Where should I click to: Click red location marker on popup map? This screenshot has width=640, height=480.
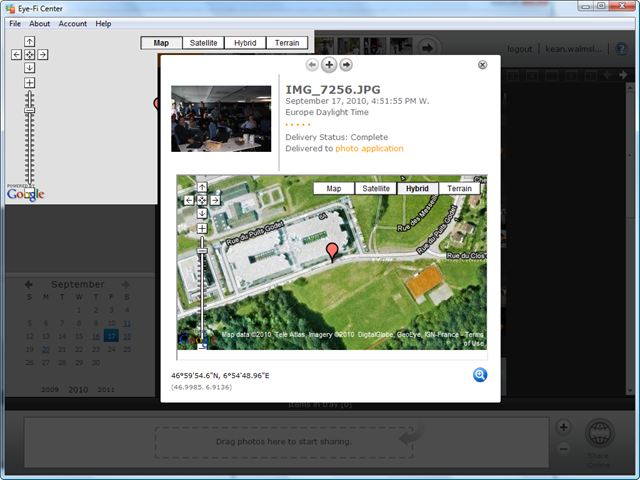pyautogui.click(x=333, y=250)
